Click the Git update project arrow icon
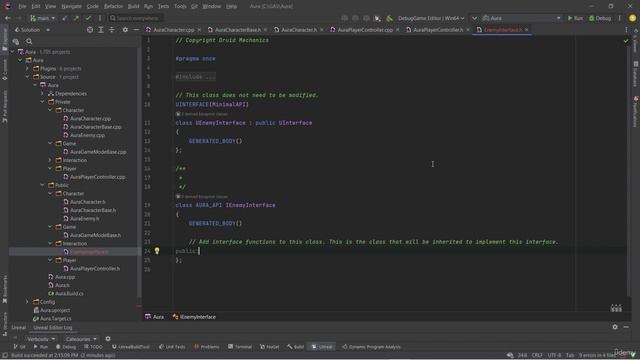 pos(65,18)
